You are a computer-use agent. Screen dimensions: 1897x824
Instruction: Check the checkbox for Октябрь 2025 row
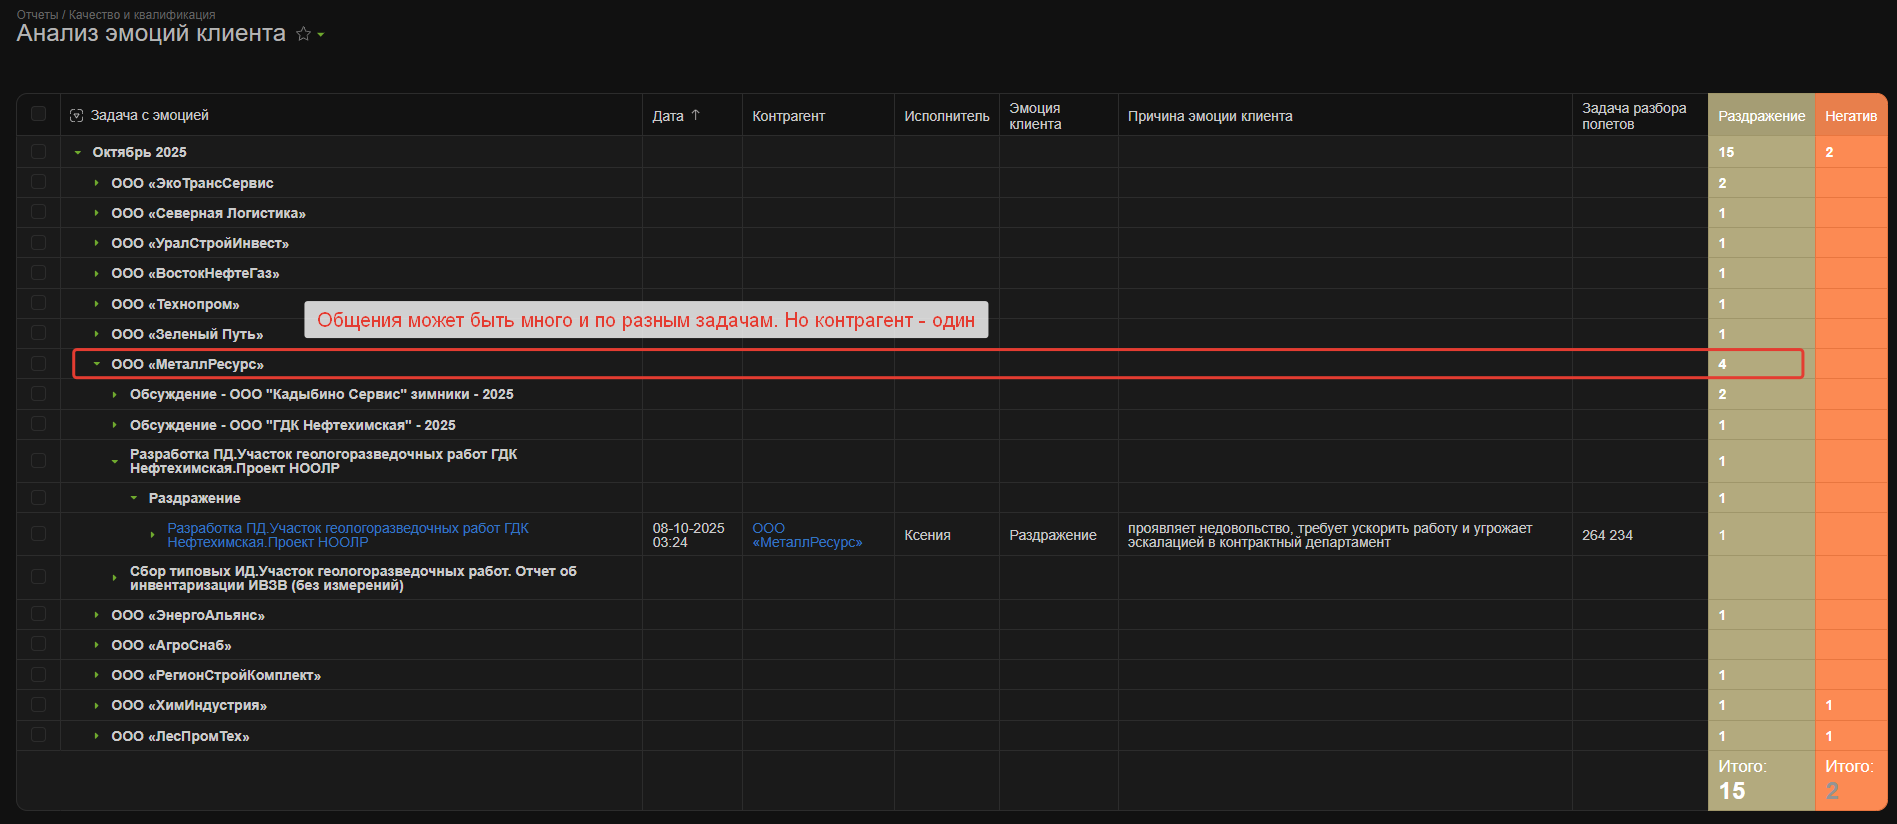click(x=38, y=152)
